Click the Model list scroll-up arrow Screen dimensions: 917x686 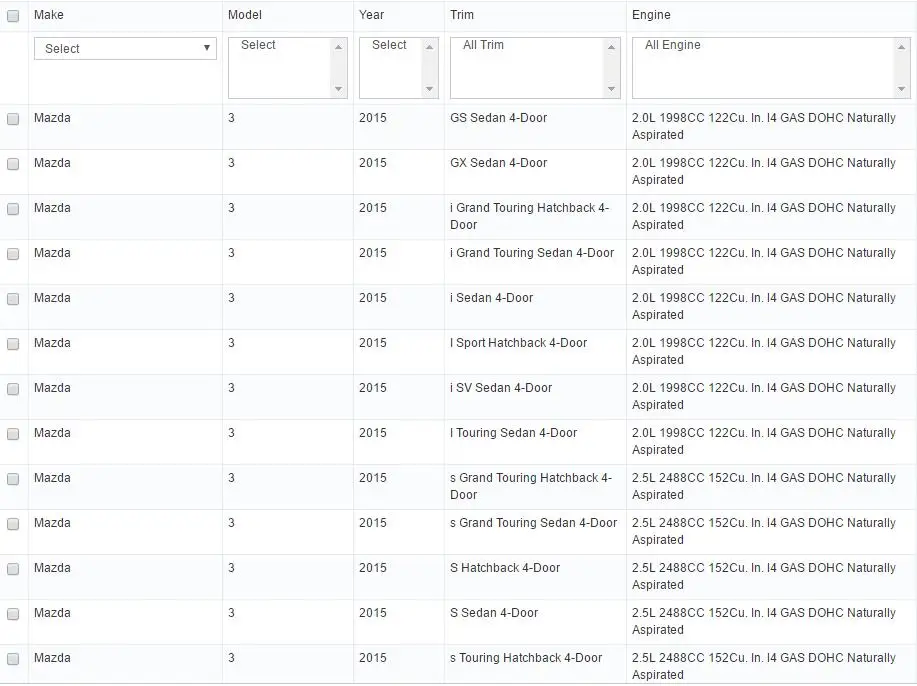click(339, 47)
